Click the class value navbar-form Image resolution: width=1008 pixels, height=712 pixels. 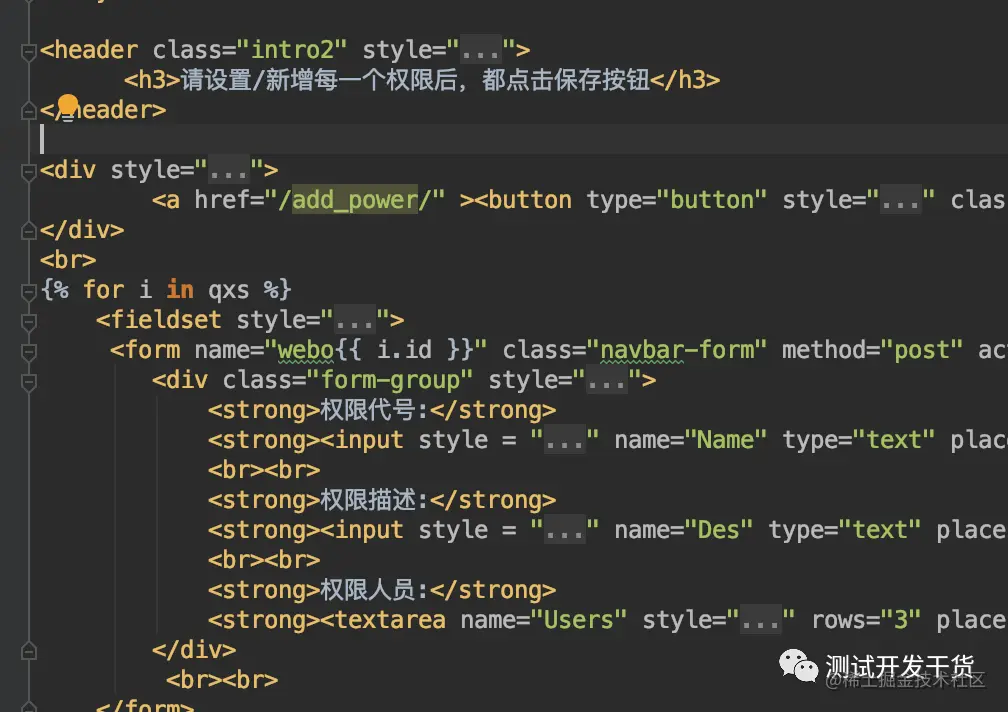click(x=676, y=350)
